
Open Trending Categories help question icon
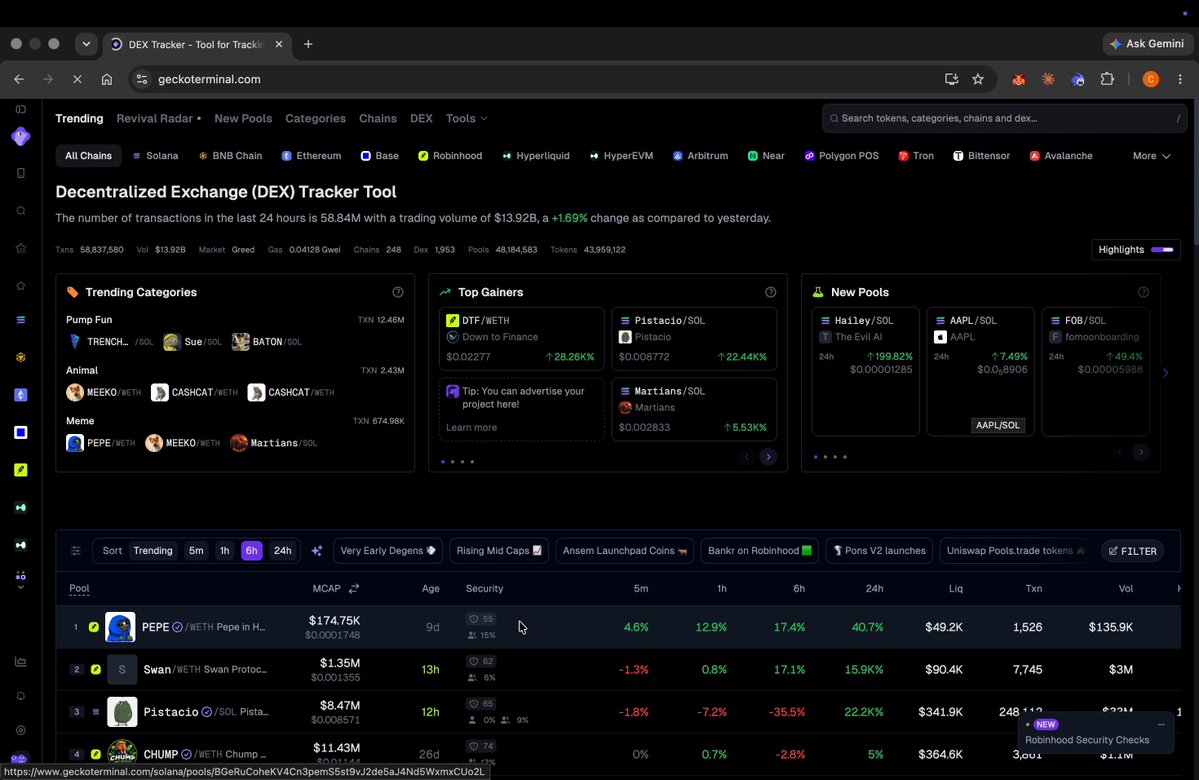[398, 292]
